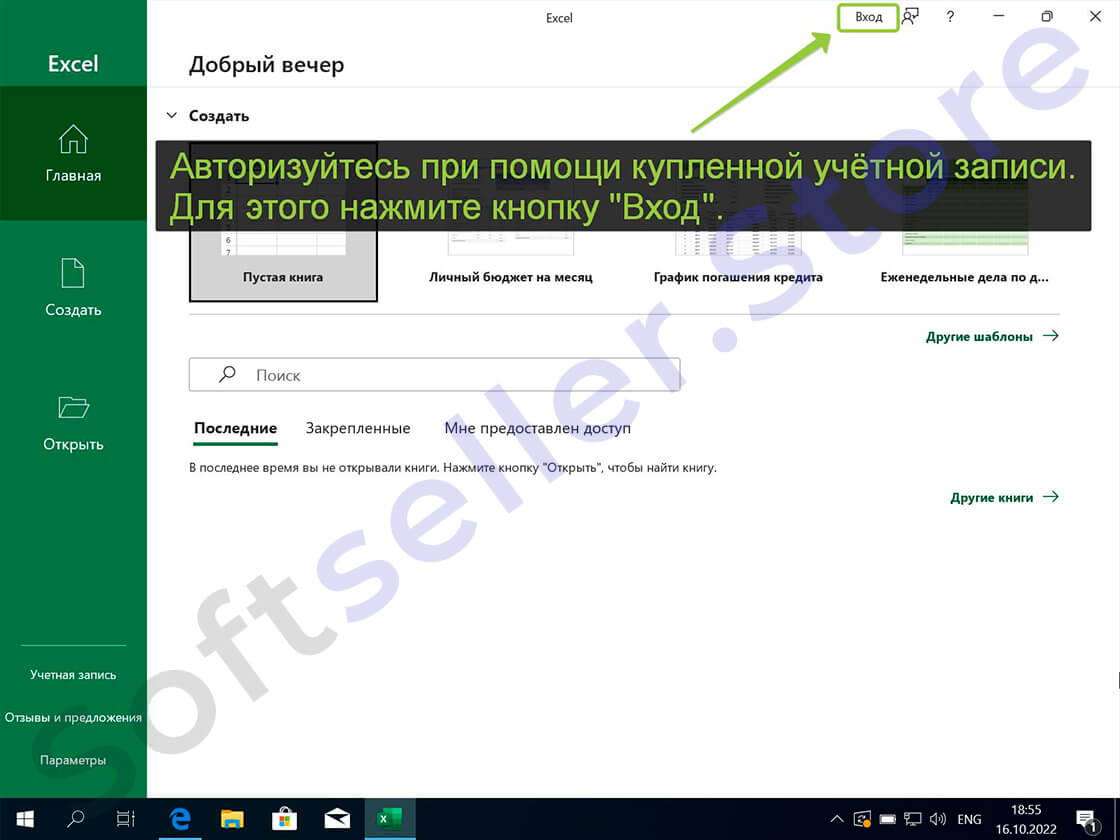Open the notification center icon

click(1087, 820)
